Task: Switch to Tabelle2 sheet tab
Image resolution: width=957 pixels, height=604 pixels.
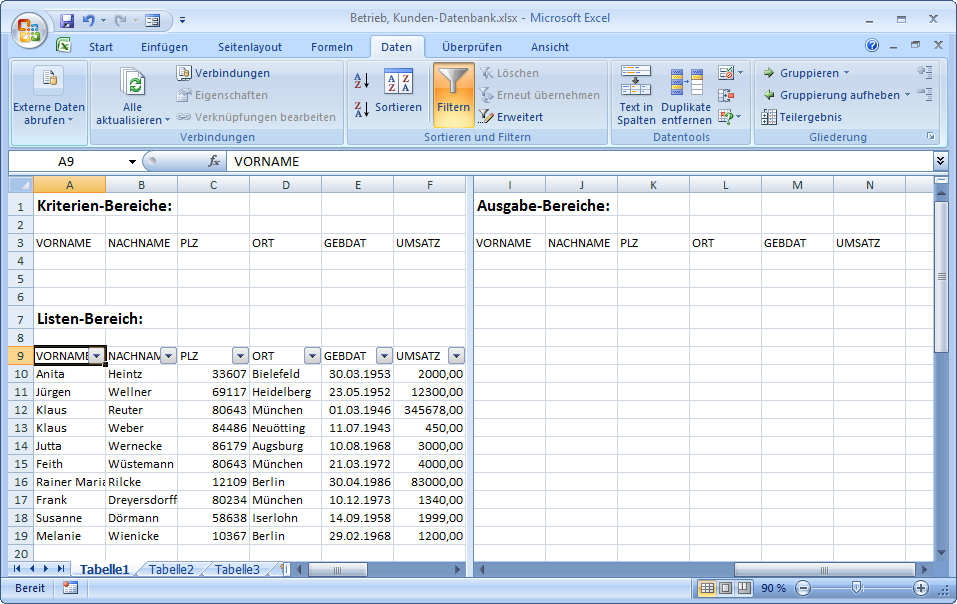Action: [x=171, y=570]
